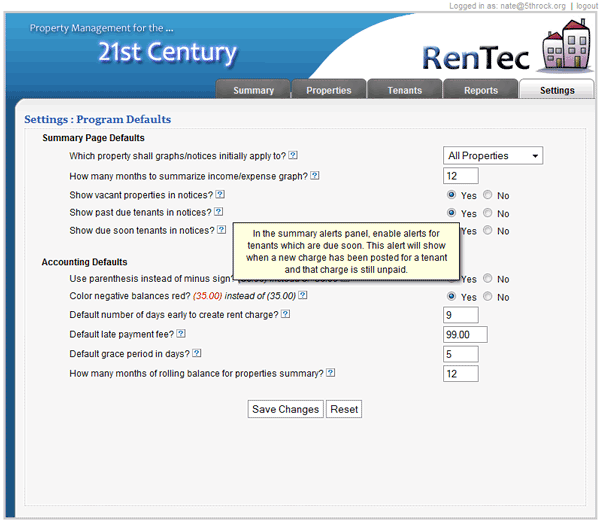Select No for show past due tenants

pyautogui.click(x=488, y=213)
